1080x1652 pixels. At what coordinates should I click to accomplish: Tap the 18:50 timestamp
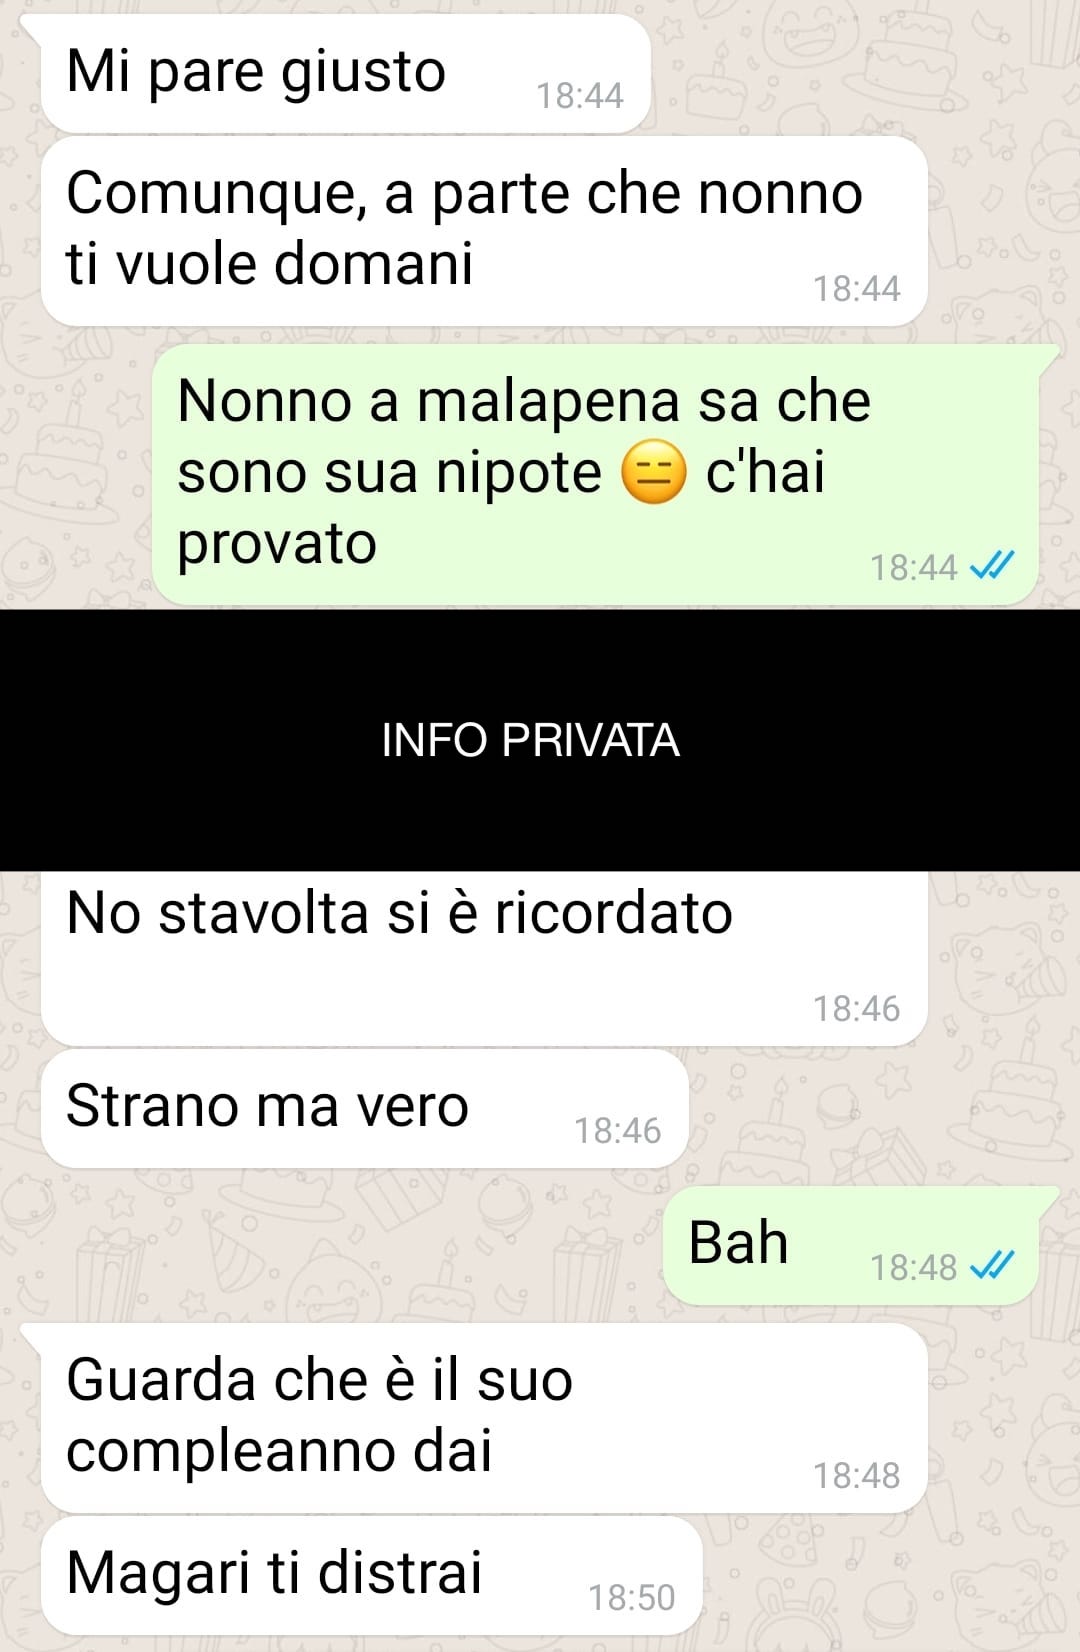point(631,1598)
